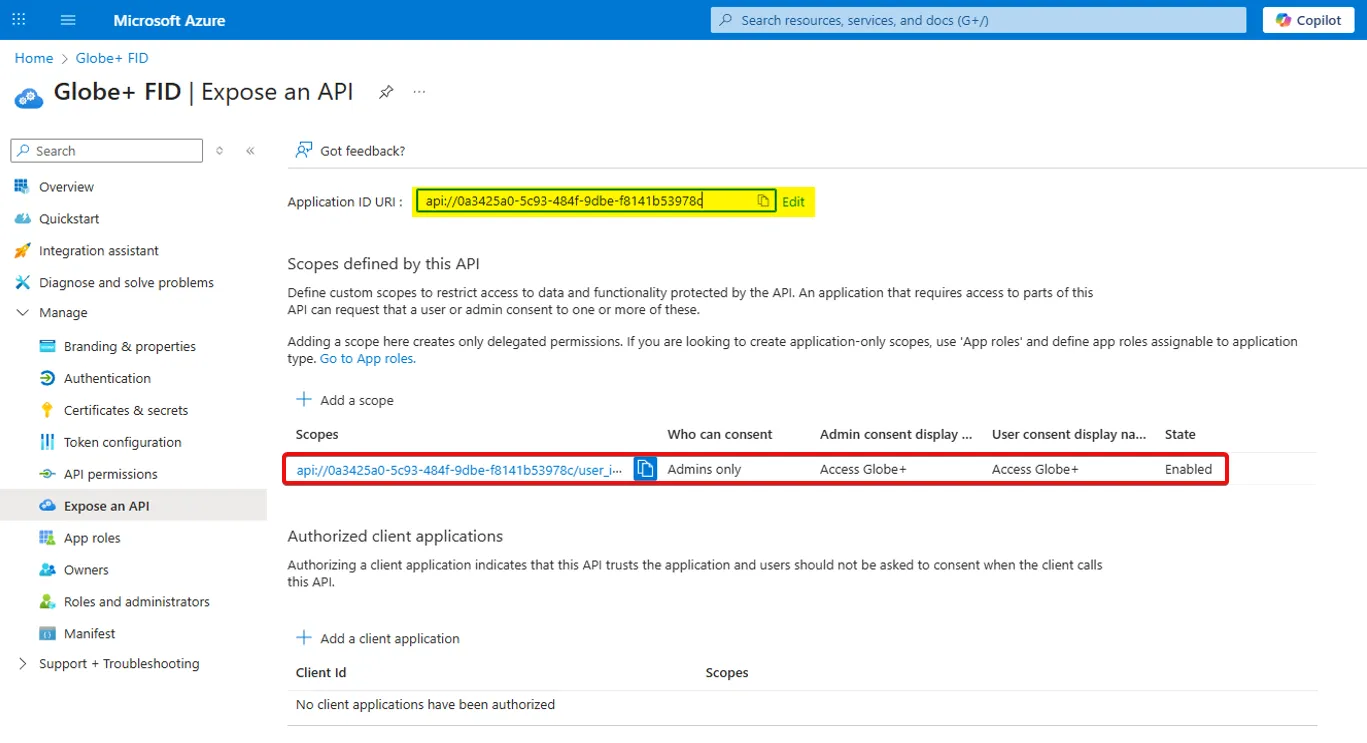Click the Got feedback icon
This screenshot has height=743, width=1367.
[304, 151]
